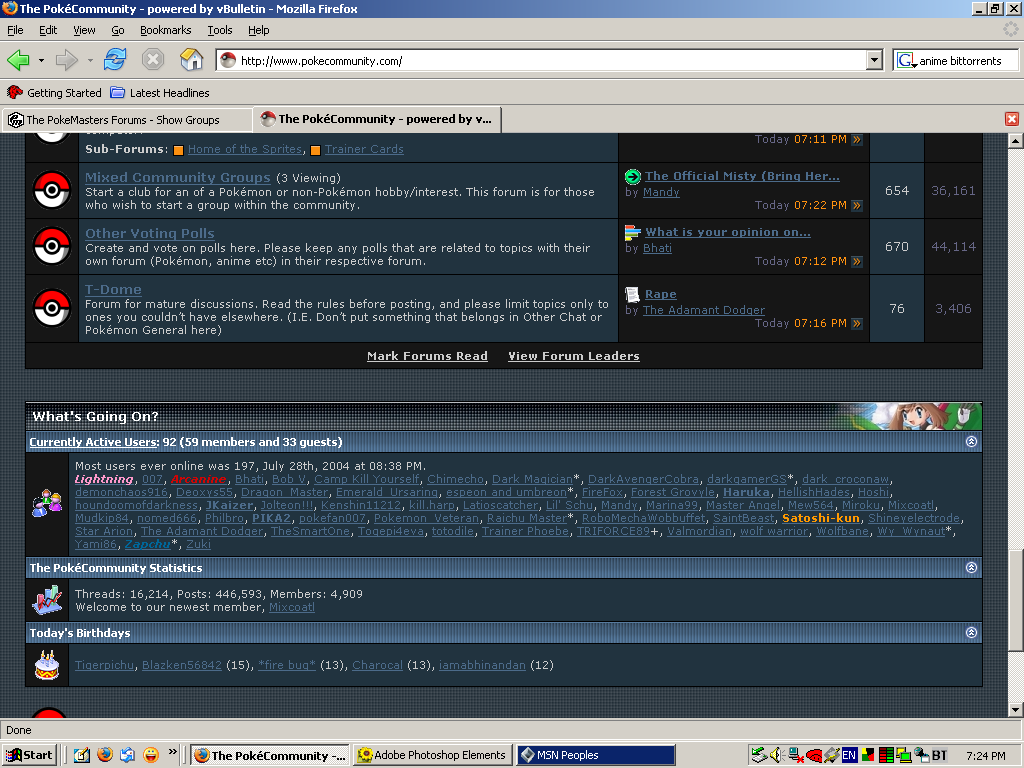
Task: Open the Back button history dropdown arrow
Action: click(41, 61)
